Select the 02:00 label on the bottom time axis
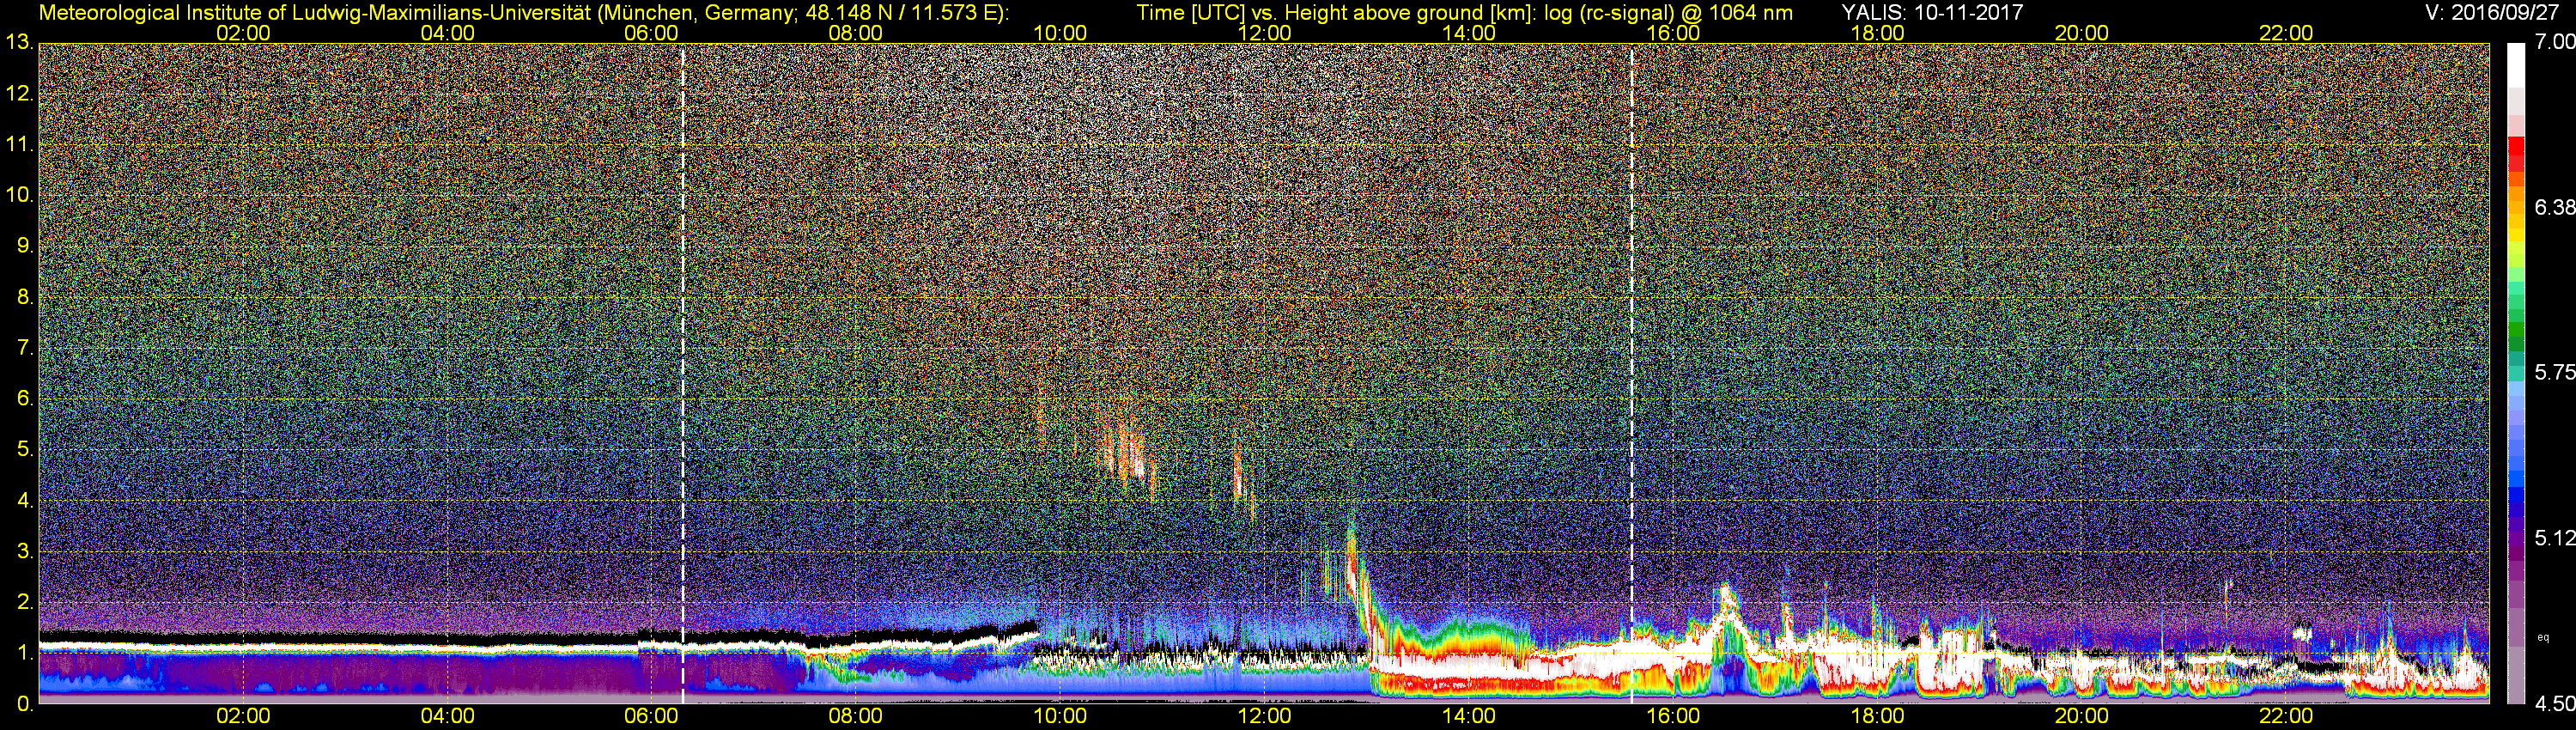This screenshot has height=730, width=2576. (x=243, y=716)
